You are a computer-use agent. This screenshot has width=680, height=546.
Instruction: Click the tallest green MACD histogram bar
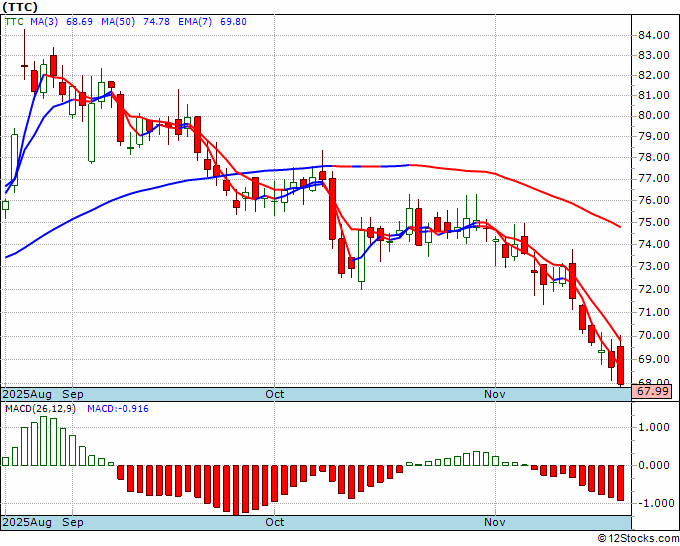pos(43,441)
